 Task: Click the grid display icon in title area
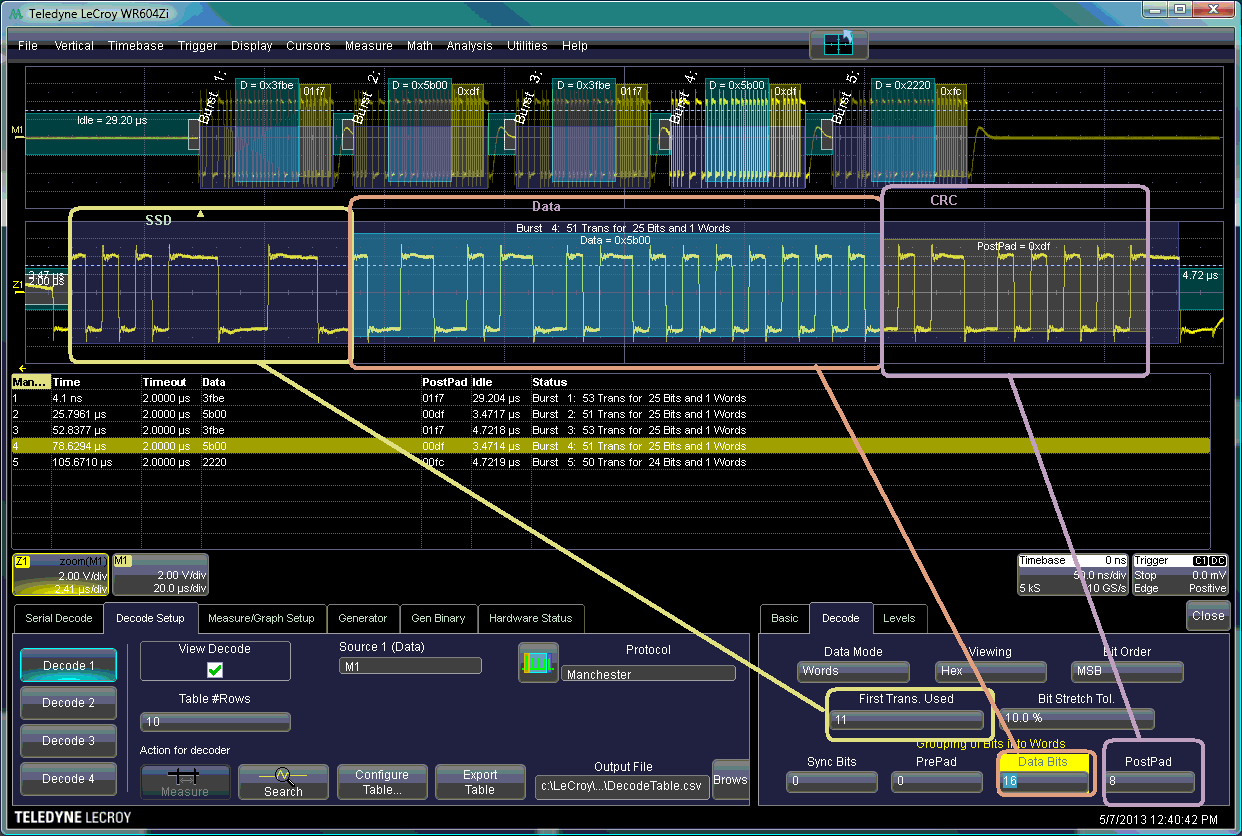[x=838, y=44]
